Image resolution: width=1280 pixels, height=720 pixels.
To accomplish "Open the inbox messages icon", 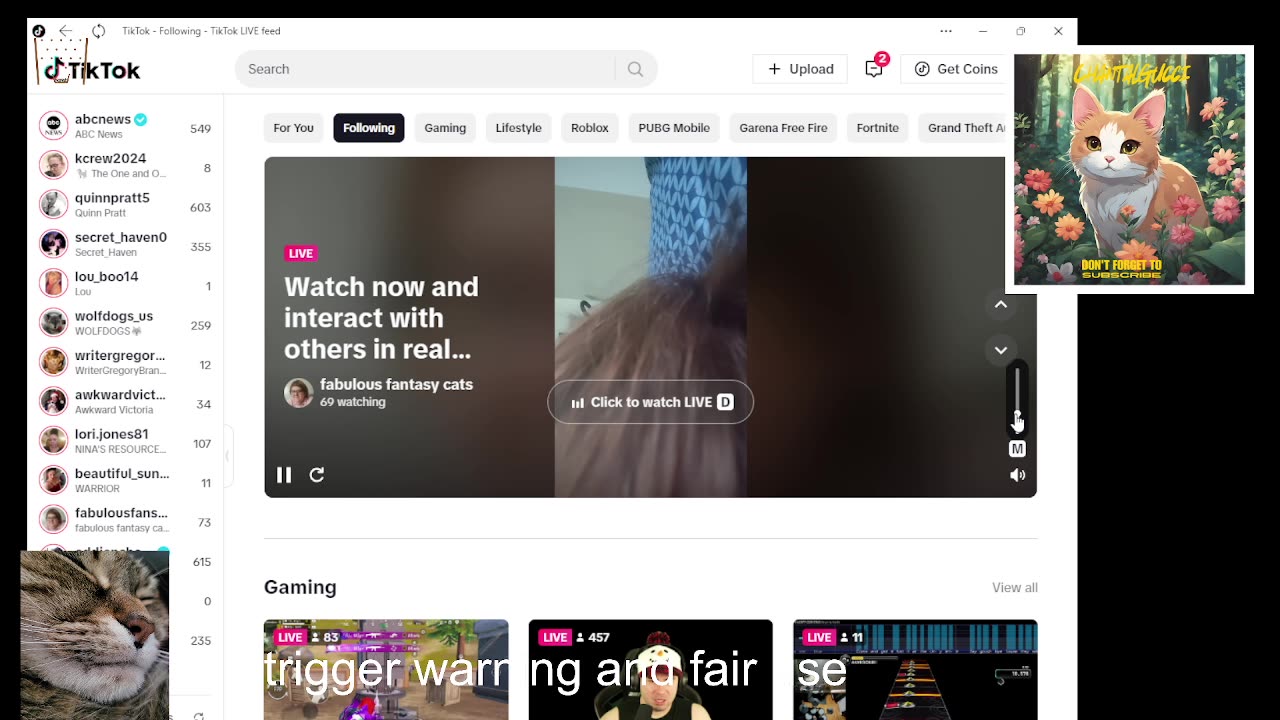I will point(874,68).
